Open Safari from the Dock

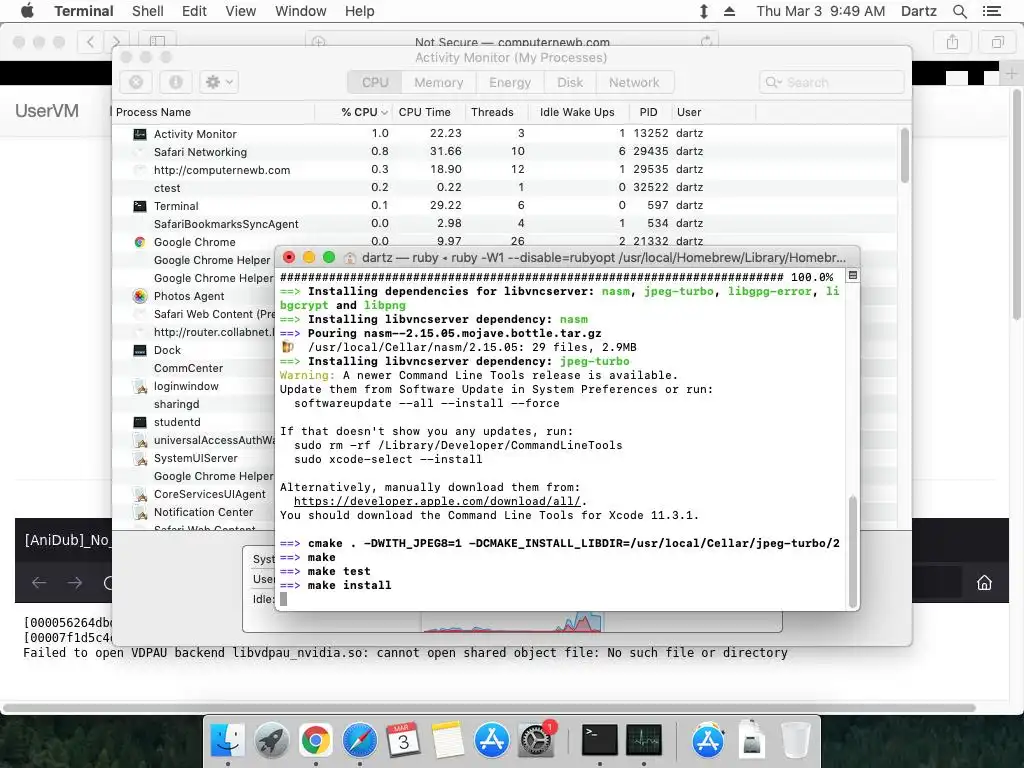click(360, 740)
